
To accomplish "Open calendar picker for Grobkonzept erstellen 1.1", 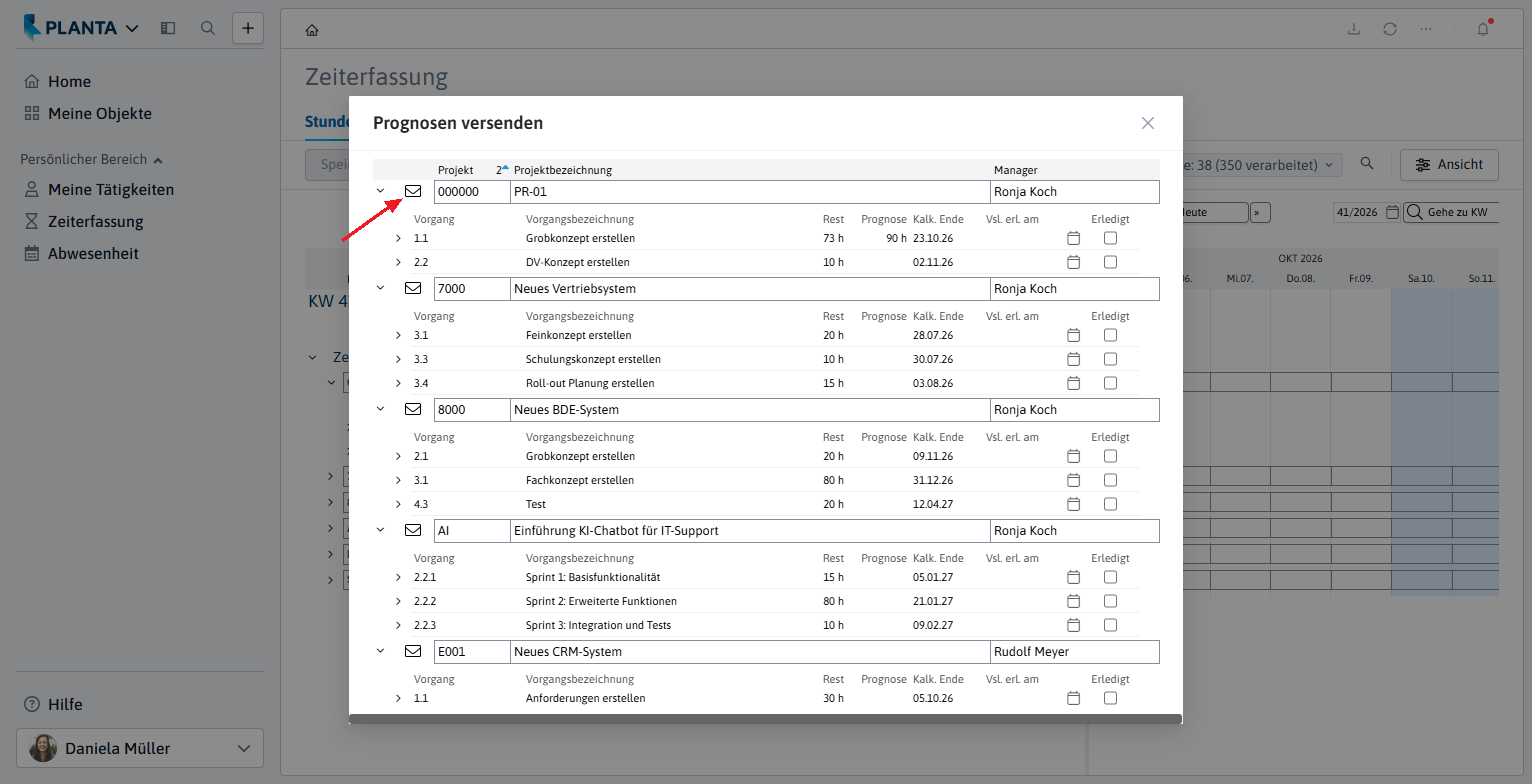I will 1074,238.
